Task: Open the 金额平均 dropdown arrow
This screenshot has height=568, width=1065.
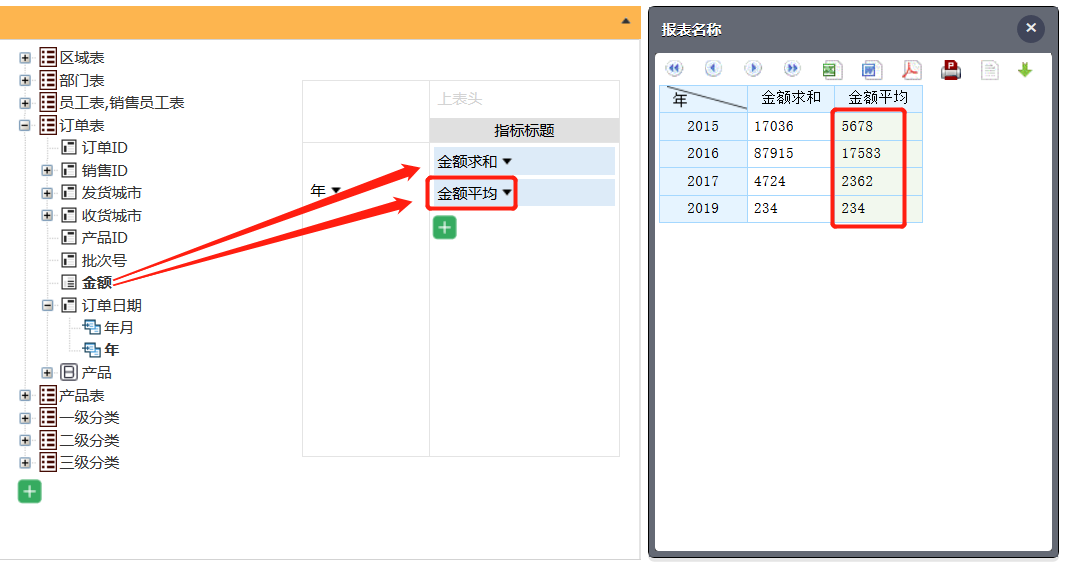Action: click(507, 194)
